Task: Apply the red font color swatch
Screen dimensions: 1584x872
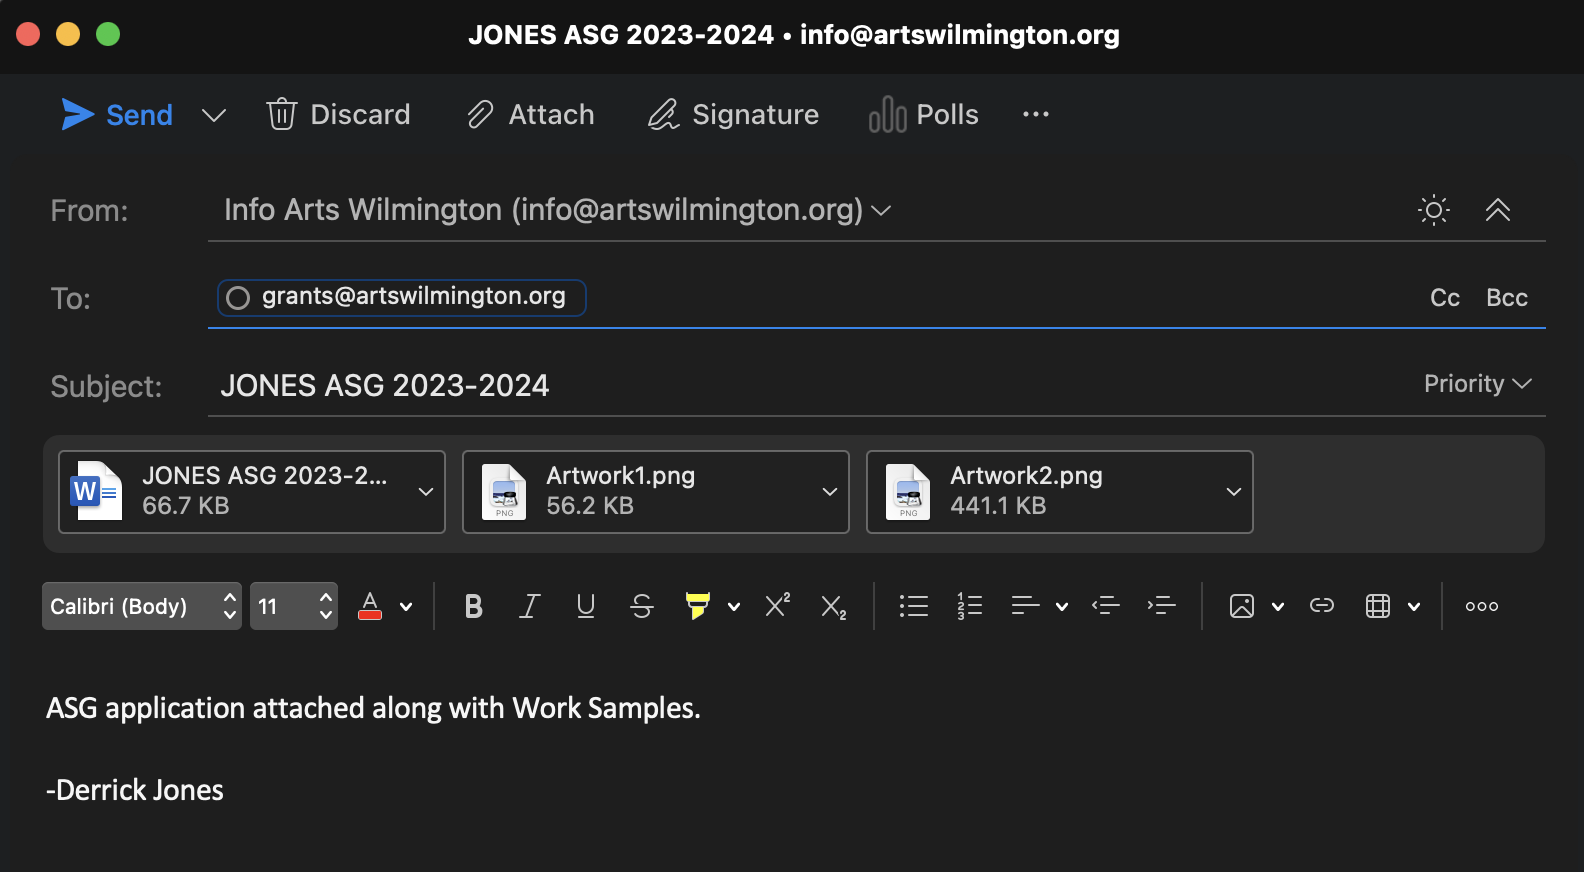Action: (370, 606)
